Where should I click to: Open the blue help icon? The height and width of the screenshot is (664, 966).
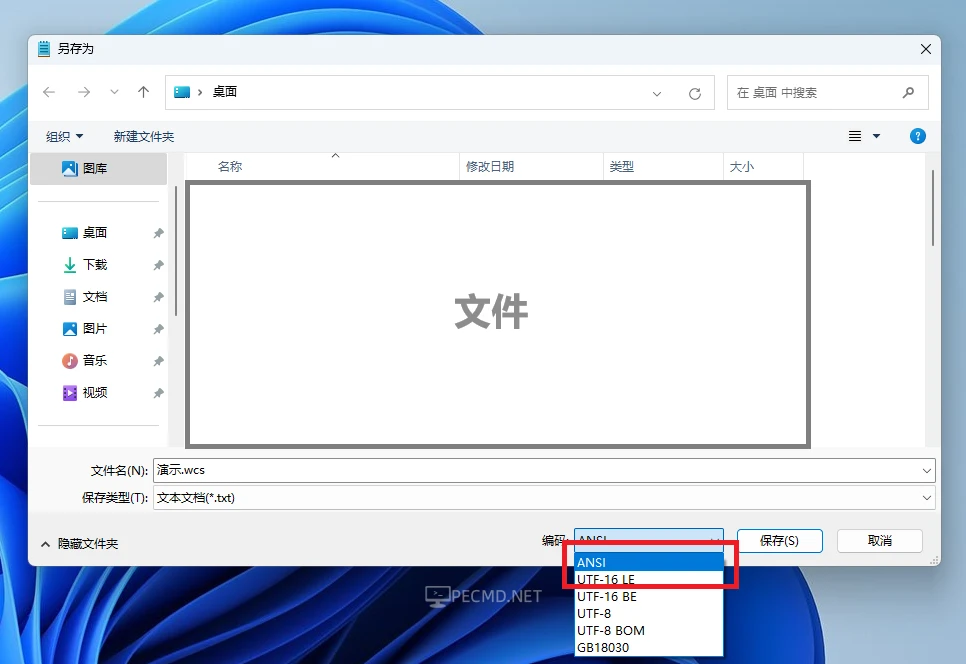917,136
